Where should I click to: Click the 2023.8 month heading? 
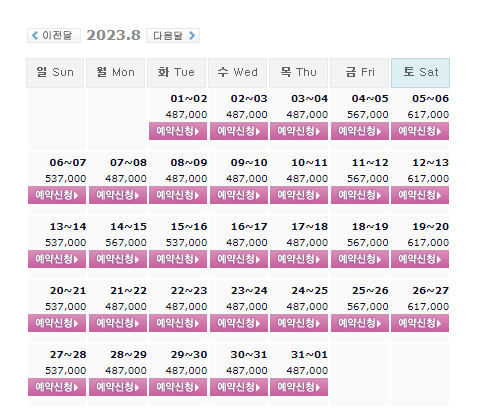(x=113, y=35)
